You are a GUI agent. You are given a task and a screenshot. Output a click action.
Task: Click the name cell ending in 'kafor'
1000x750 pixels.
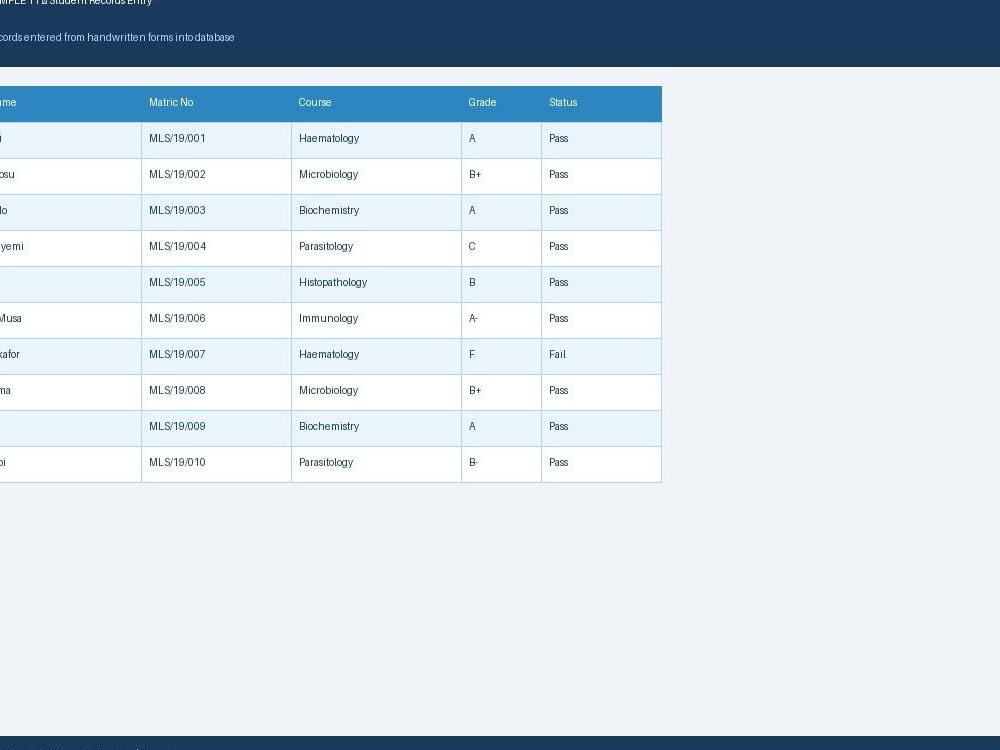click(x=70, y=357)
